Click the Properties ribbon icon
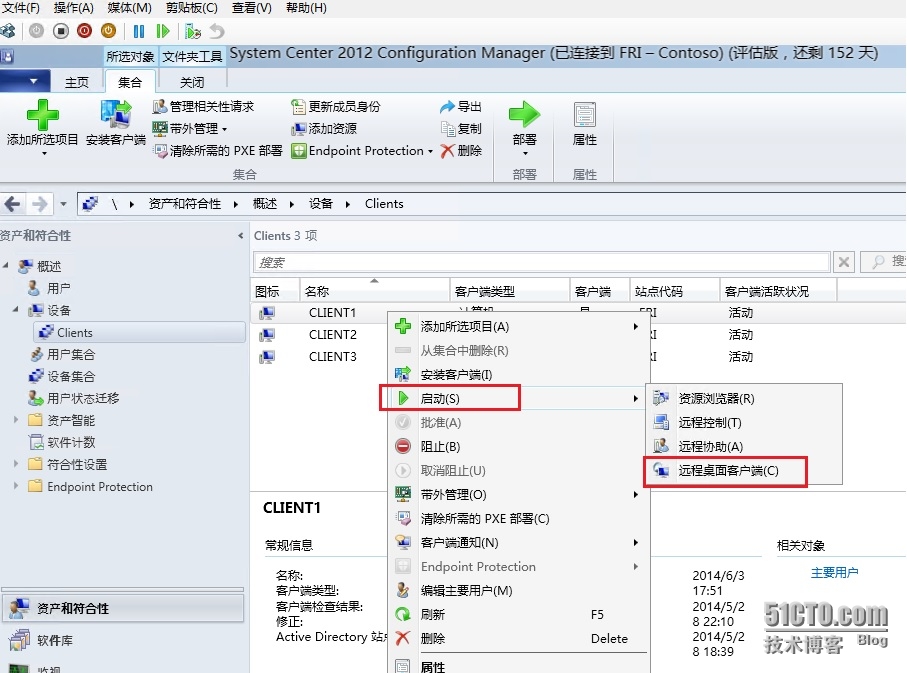Screen dimensions: 907x673 click(x=584, y=114)
